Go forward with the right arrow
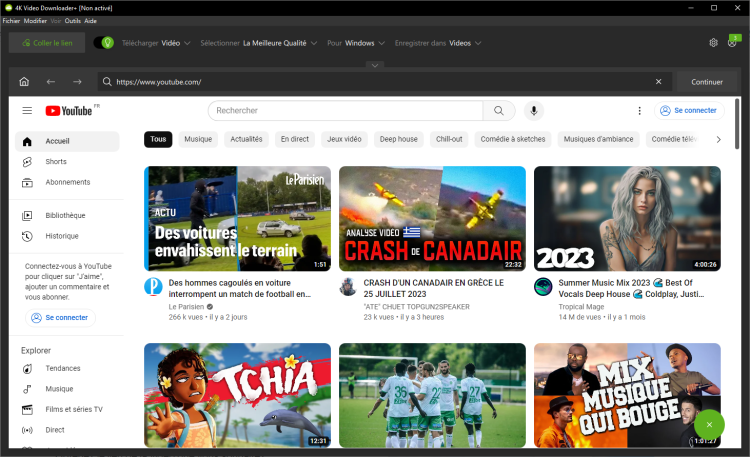The height and width of the screenshot is (457, 750). (x=77, y=82)
